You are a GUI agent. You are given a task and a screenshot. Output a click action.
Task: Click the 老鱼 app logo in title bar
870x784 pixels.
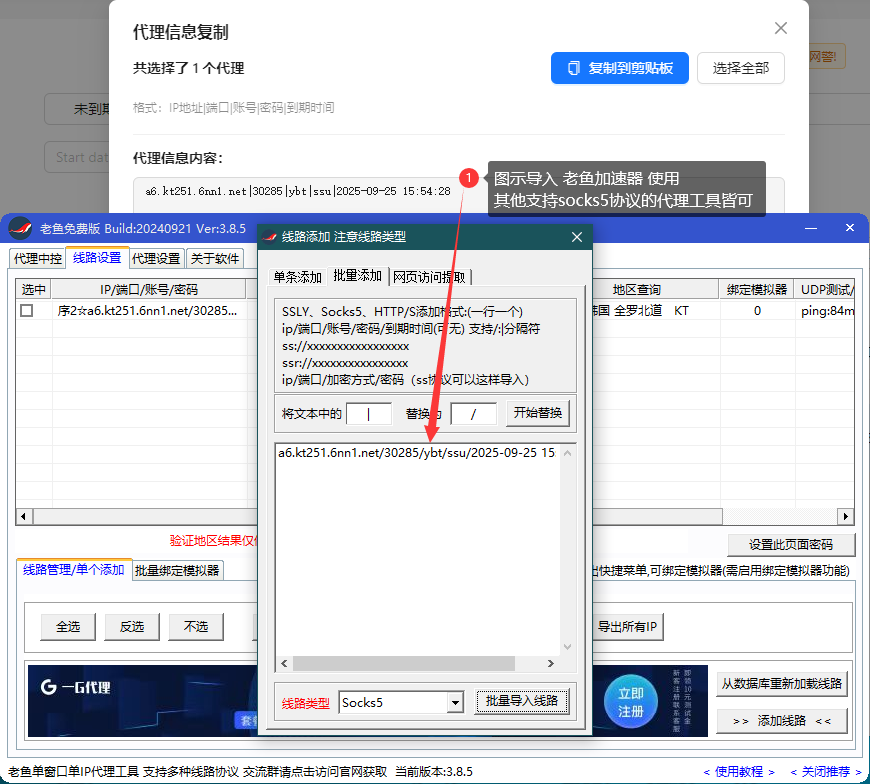pyautogui.click(x=20, y=228)
